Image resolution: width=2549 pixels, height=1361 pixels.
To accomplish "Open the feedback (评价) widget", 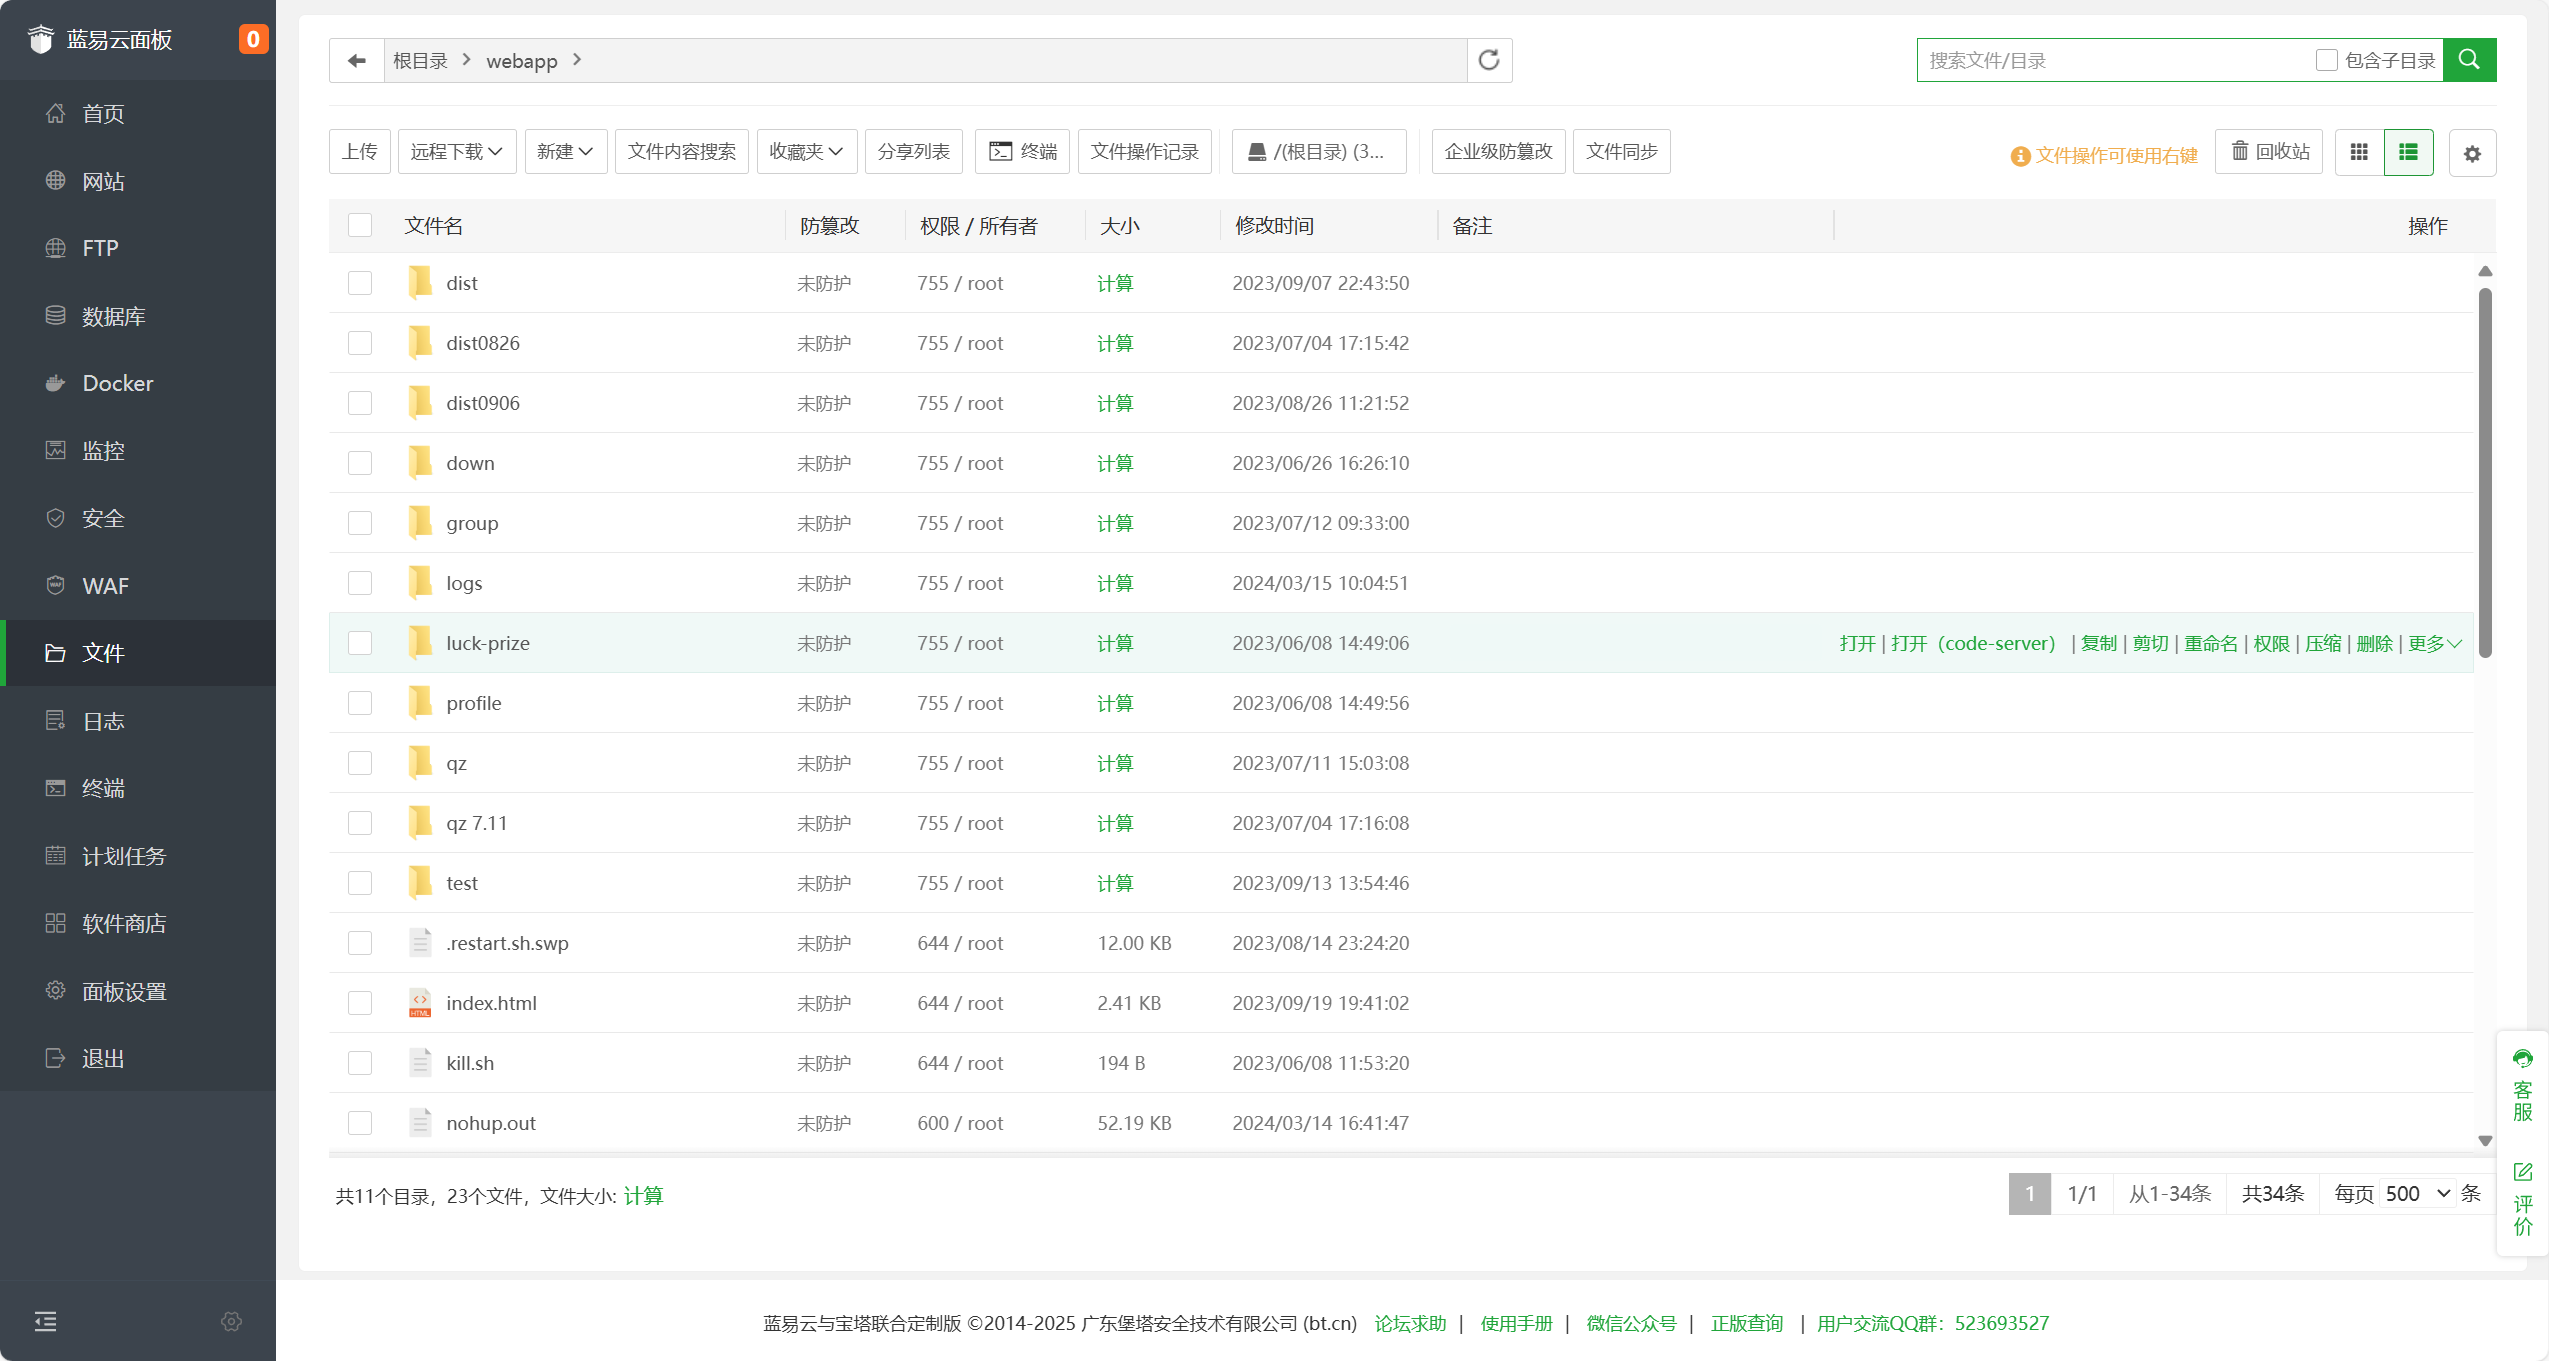I will (2522, 1199).
